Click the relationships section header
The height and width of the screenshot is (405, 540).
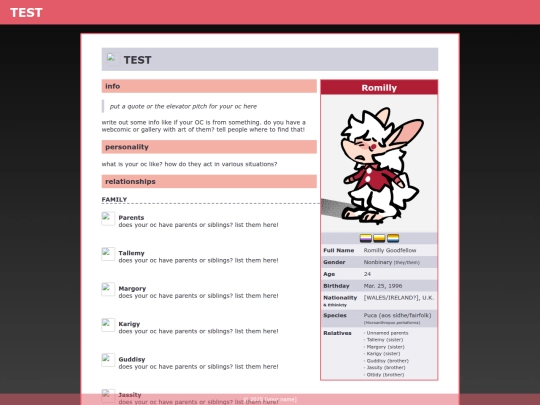click(209, 181)
